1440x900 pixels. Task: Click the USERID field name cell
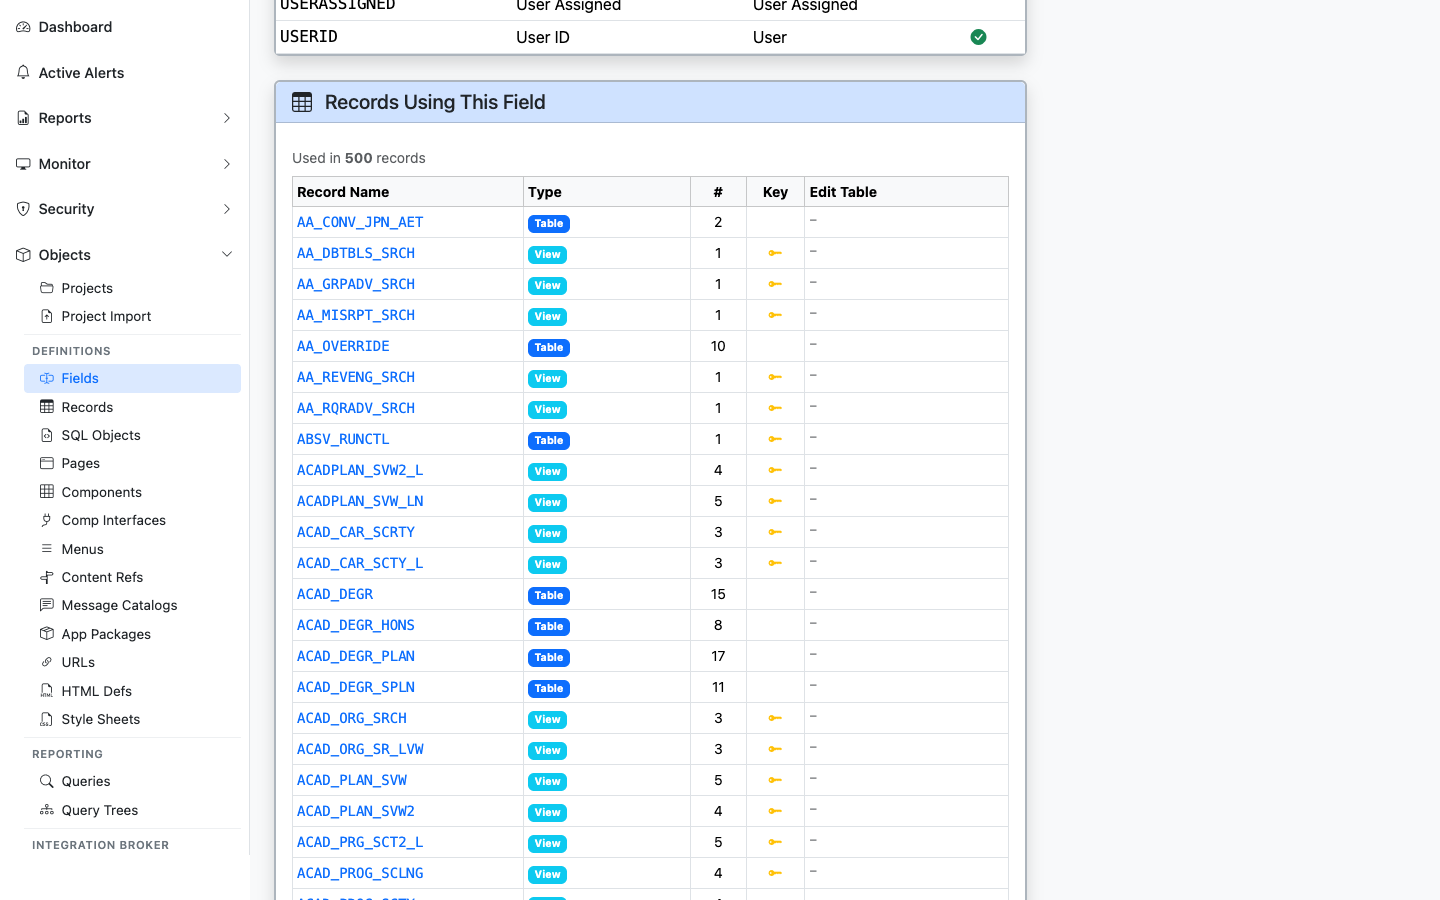(309, 36)
